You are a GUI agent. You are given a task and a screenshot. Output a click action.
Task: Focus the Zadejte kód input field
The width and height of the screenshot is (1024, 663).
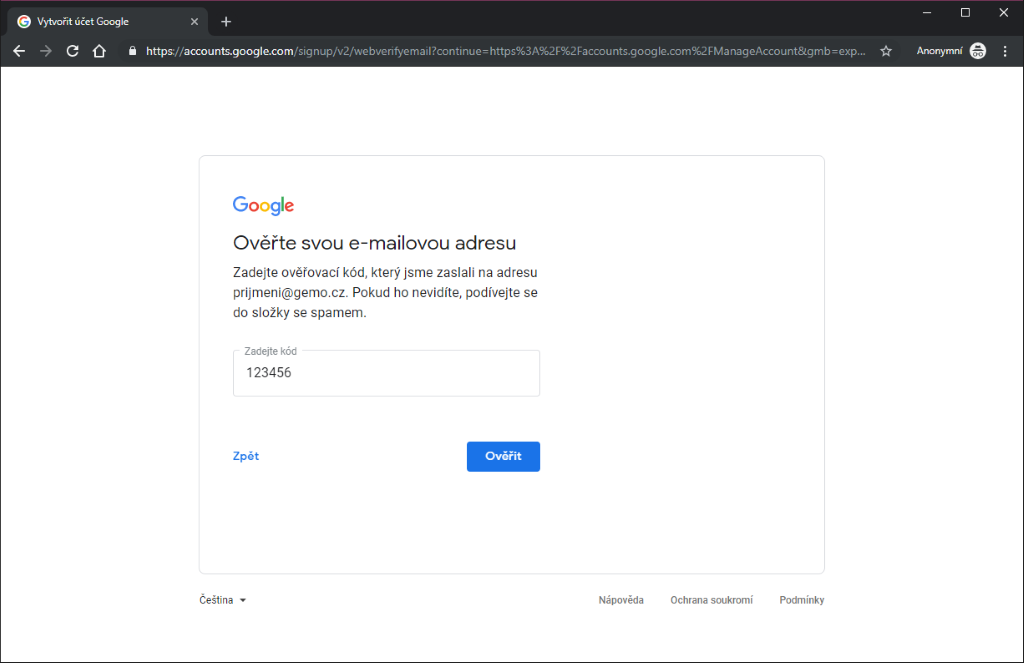click(386, 373)
